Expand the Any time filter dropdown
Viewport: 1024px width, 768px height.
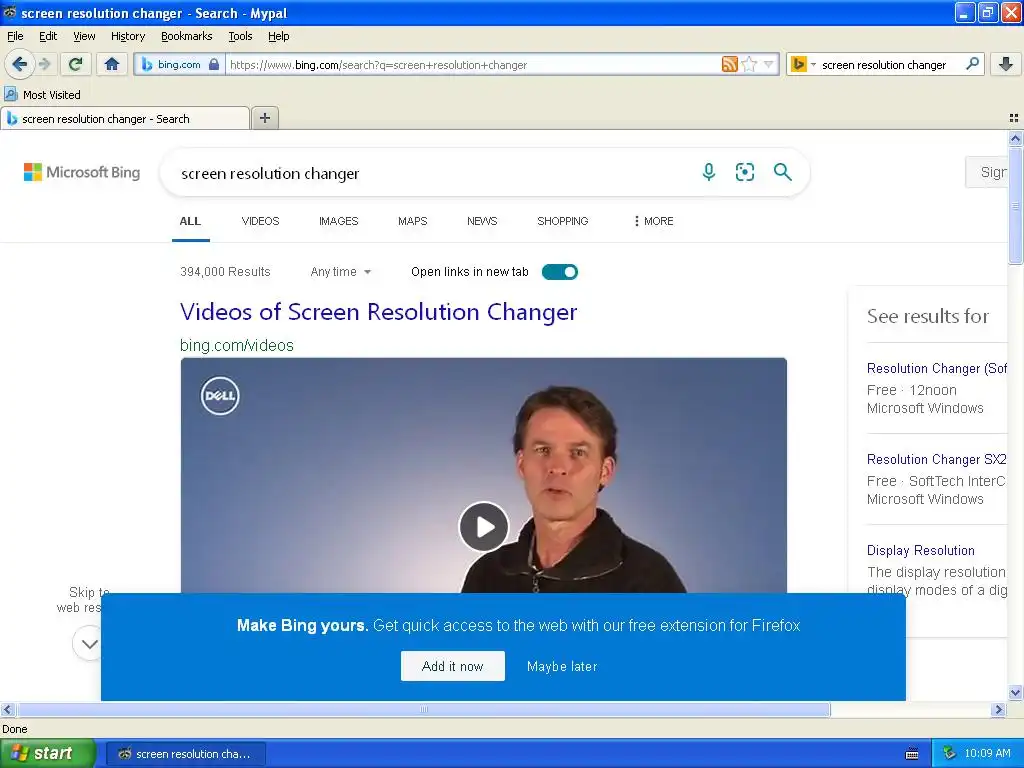click(341, 272)
